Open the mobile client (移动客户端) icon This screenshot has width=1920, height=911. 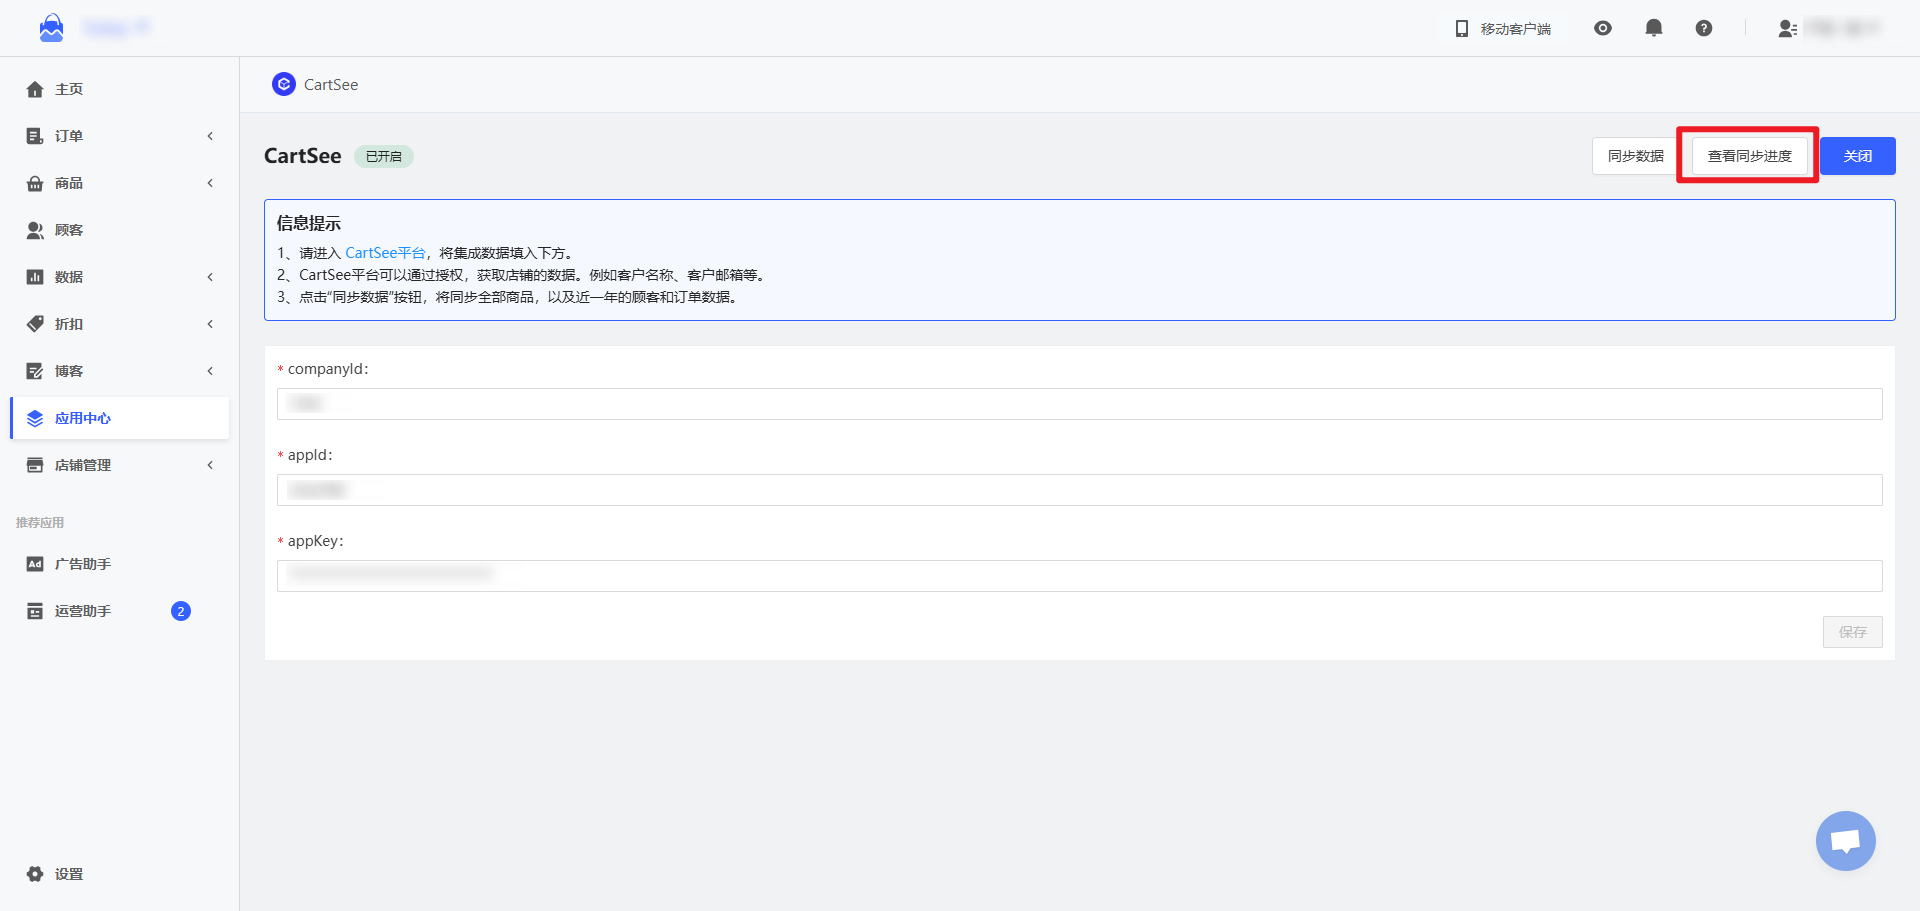[x=1462, y=29]
